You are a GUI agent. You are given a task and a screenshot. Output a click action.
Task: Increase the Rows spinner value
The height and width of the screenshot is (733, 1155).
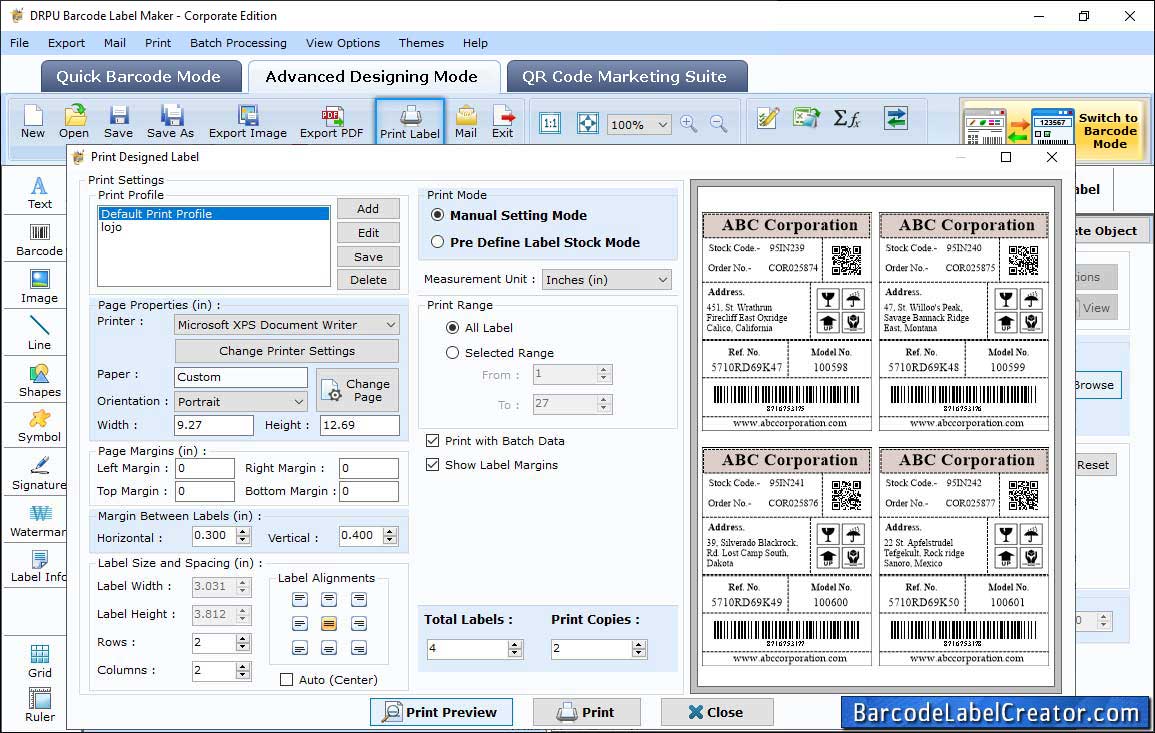point(243,639)
